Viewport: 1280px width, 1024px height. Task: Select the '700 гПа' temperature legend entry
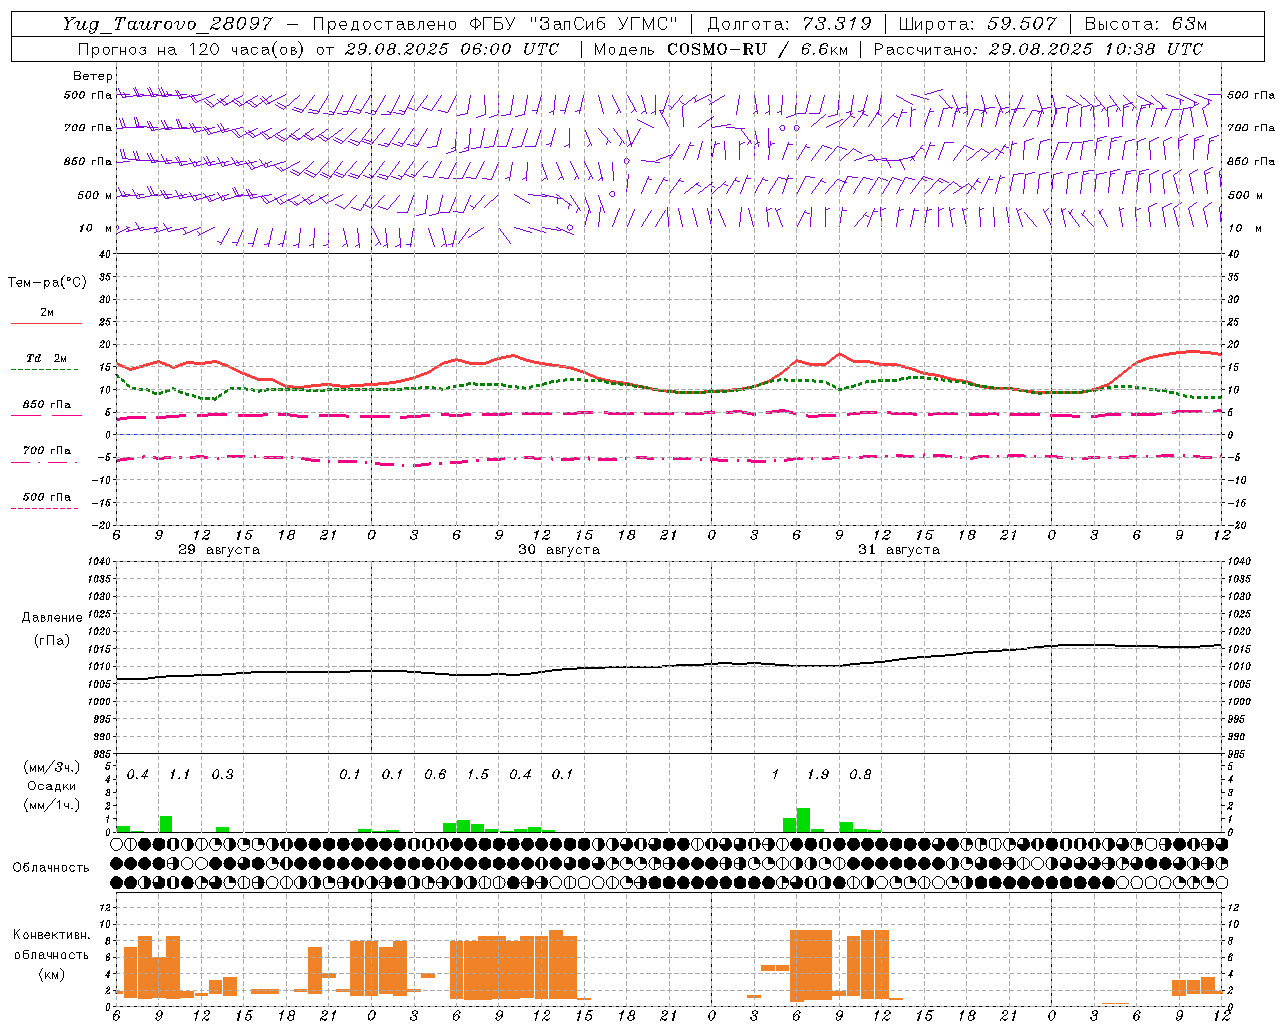(x=46, y=451)
